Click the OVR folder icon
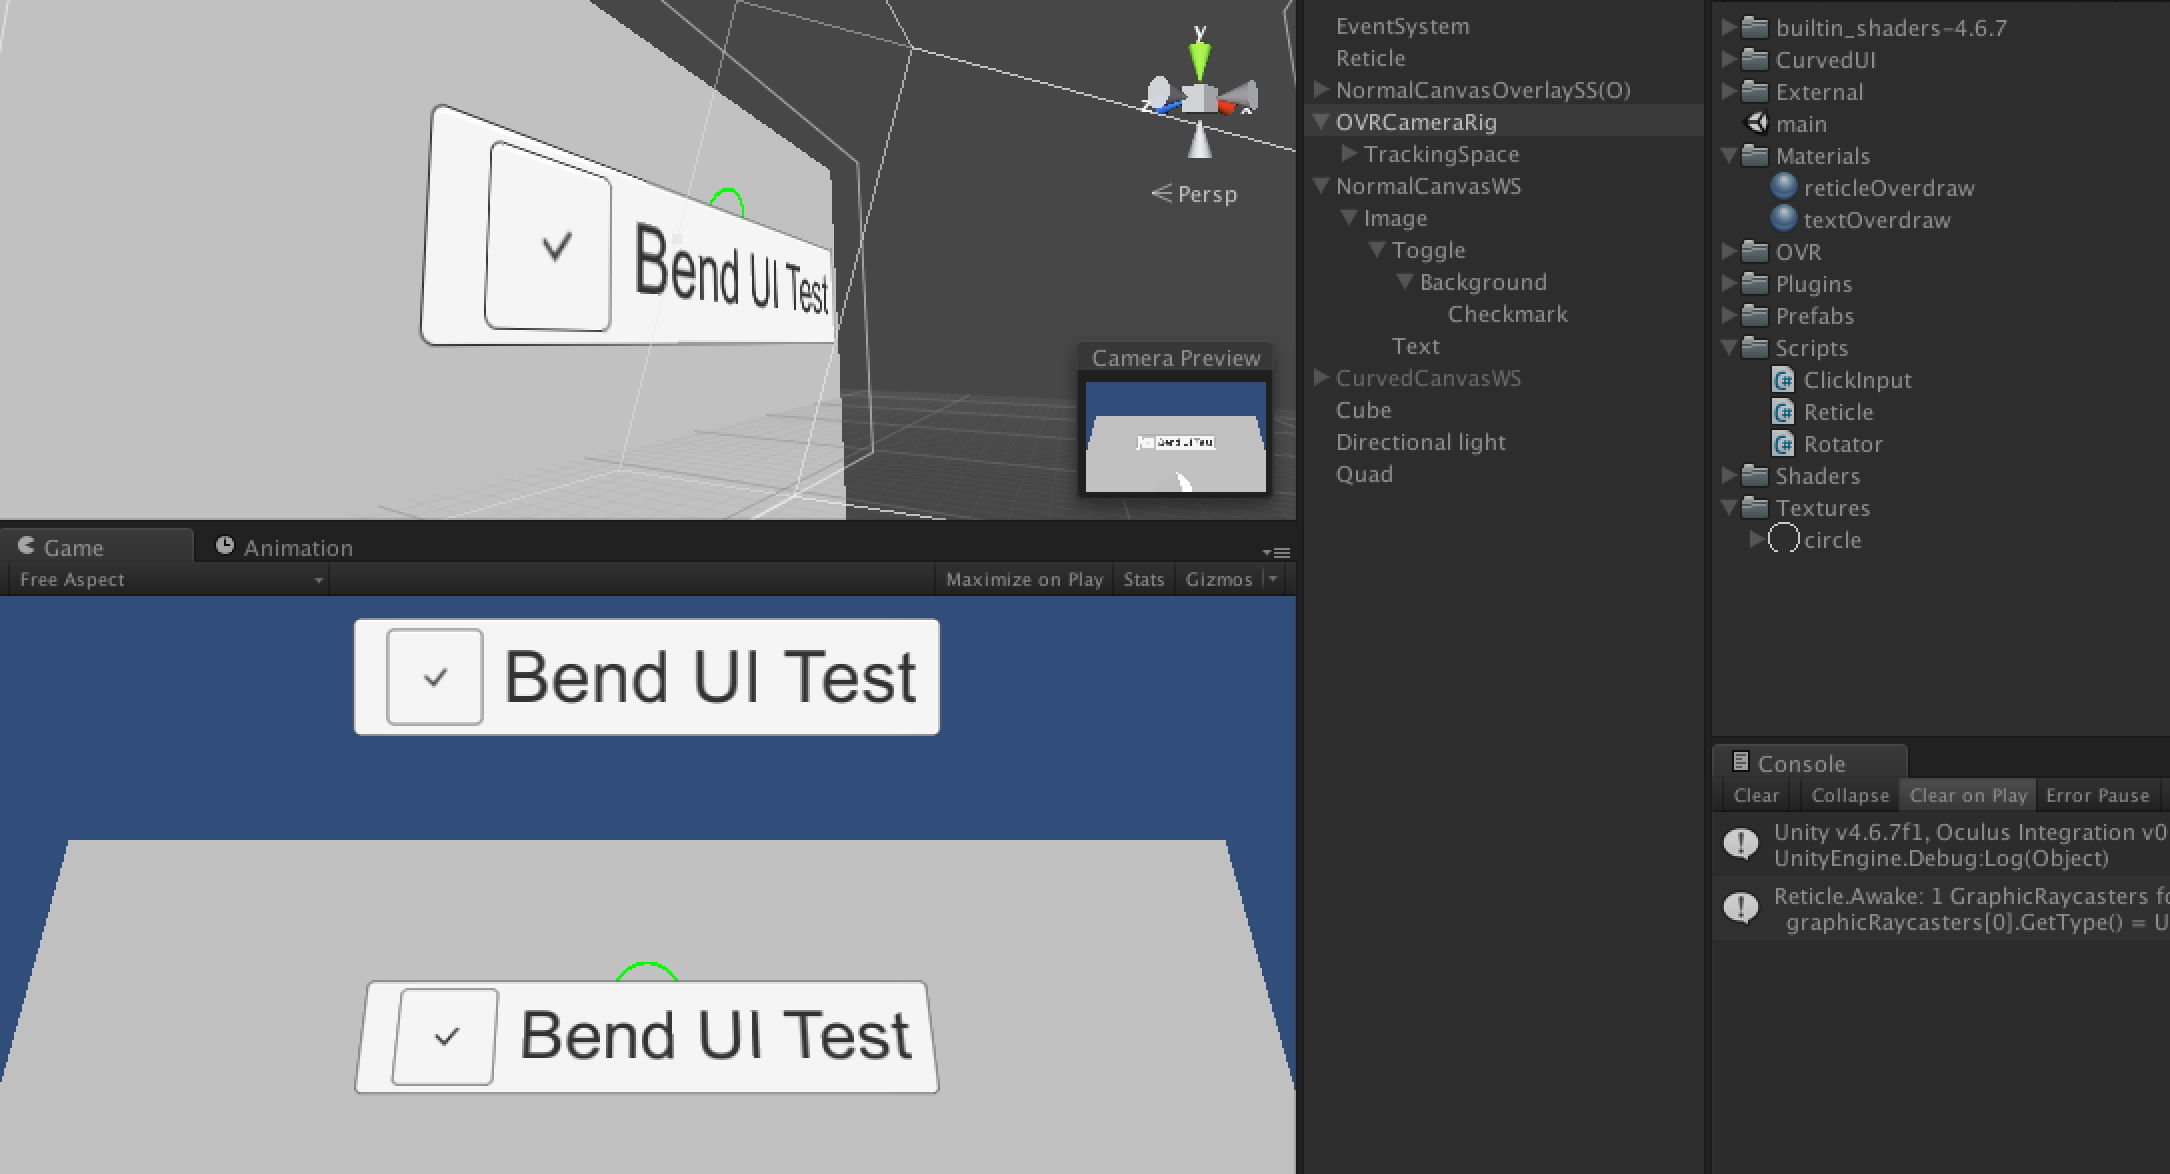The height and width of the screenshot is (1174, 2170). (1755, 251)
